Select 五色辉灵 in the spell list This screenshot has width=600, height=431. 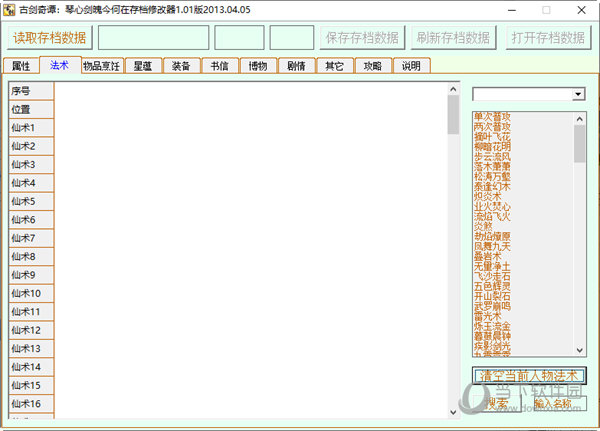tap(492, 286)
